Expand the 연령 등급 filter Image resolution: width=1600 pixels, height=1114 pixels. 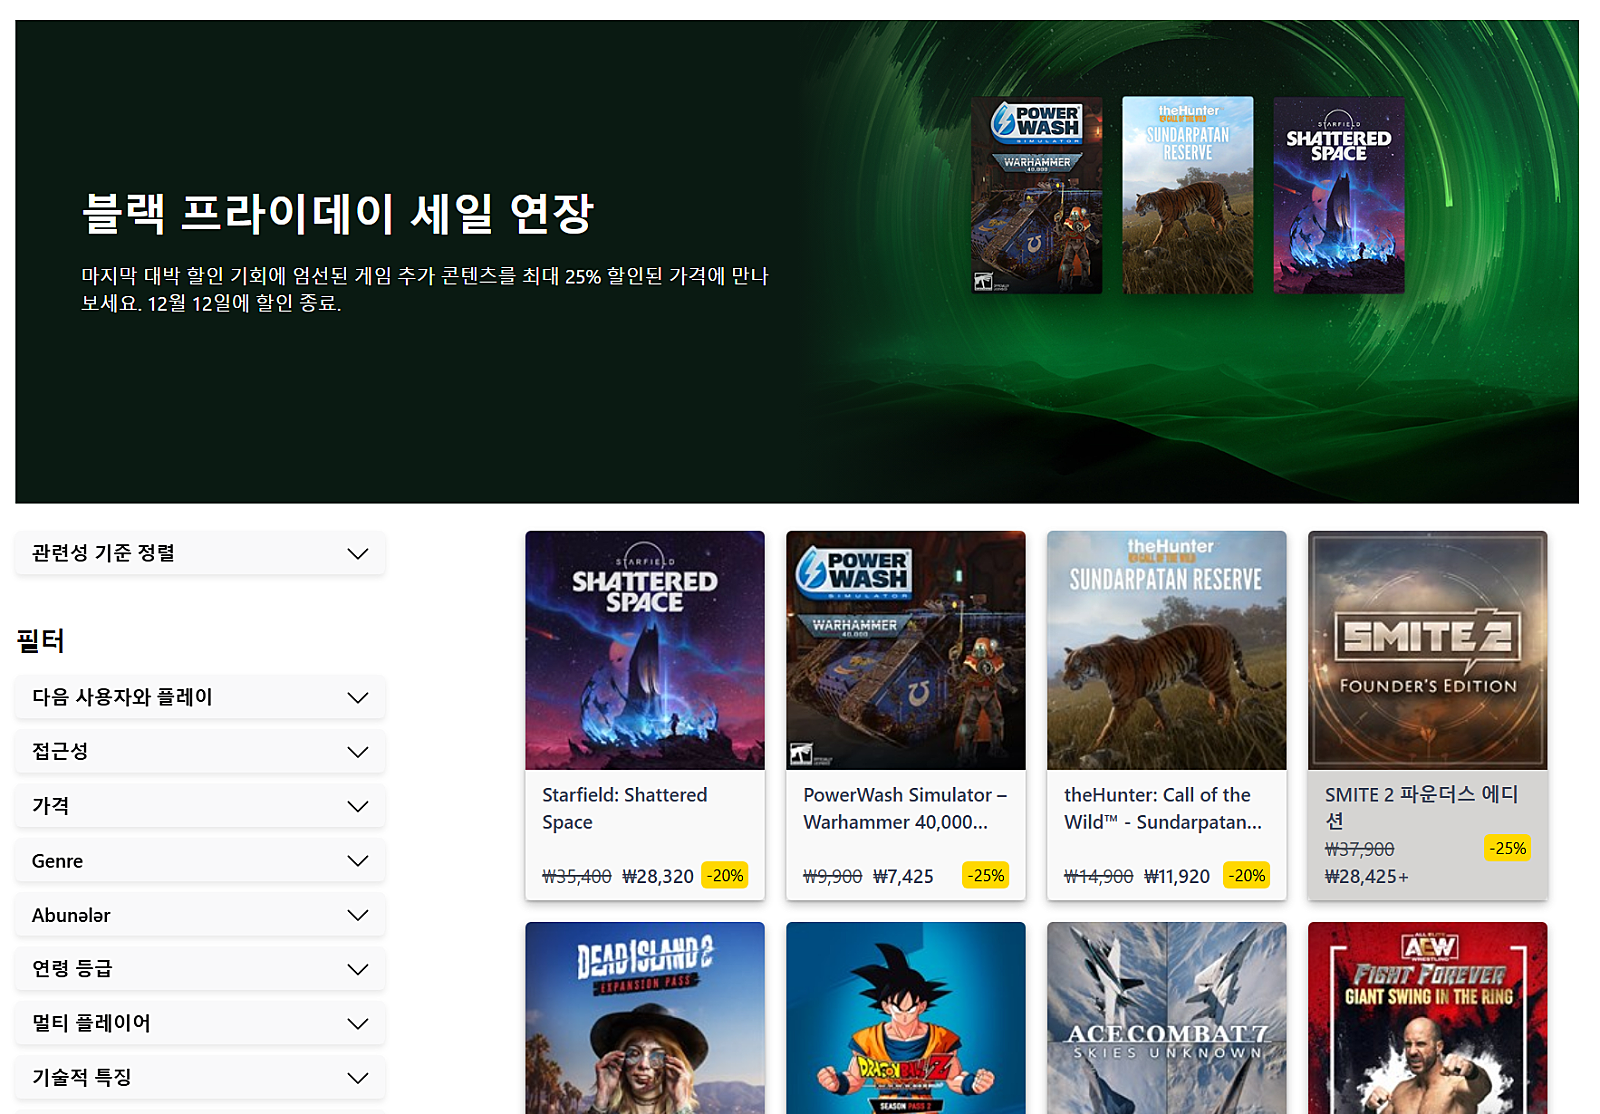coord(200,969)
